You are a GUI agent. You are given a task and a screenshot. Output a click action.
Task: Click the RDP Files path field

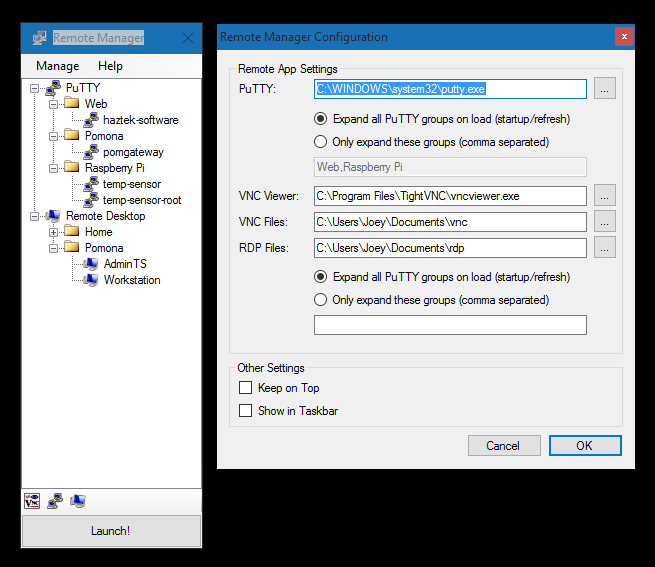450,248
